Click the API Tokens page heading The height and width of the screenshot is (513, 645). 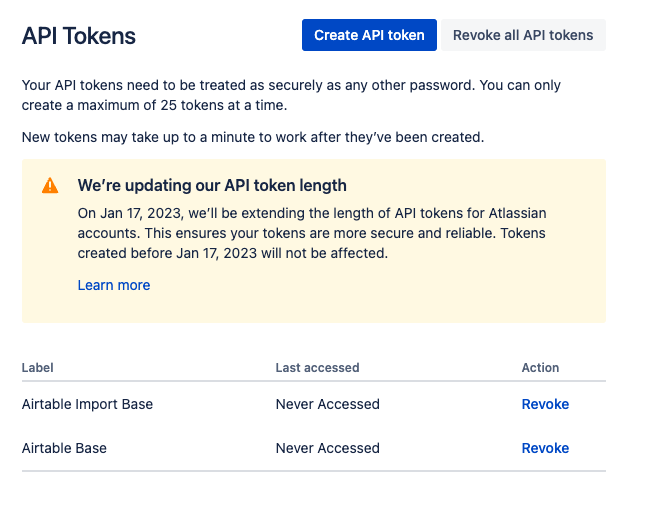click(x=79, y=36)
